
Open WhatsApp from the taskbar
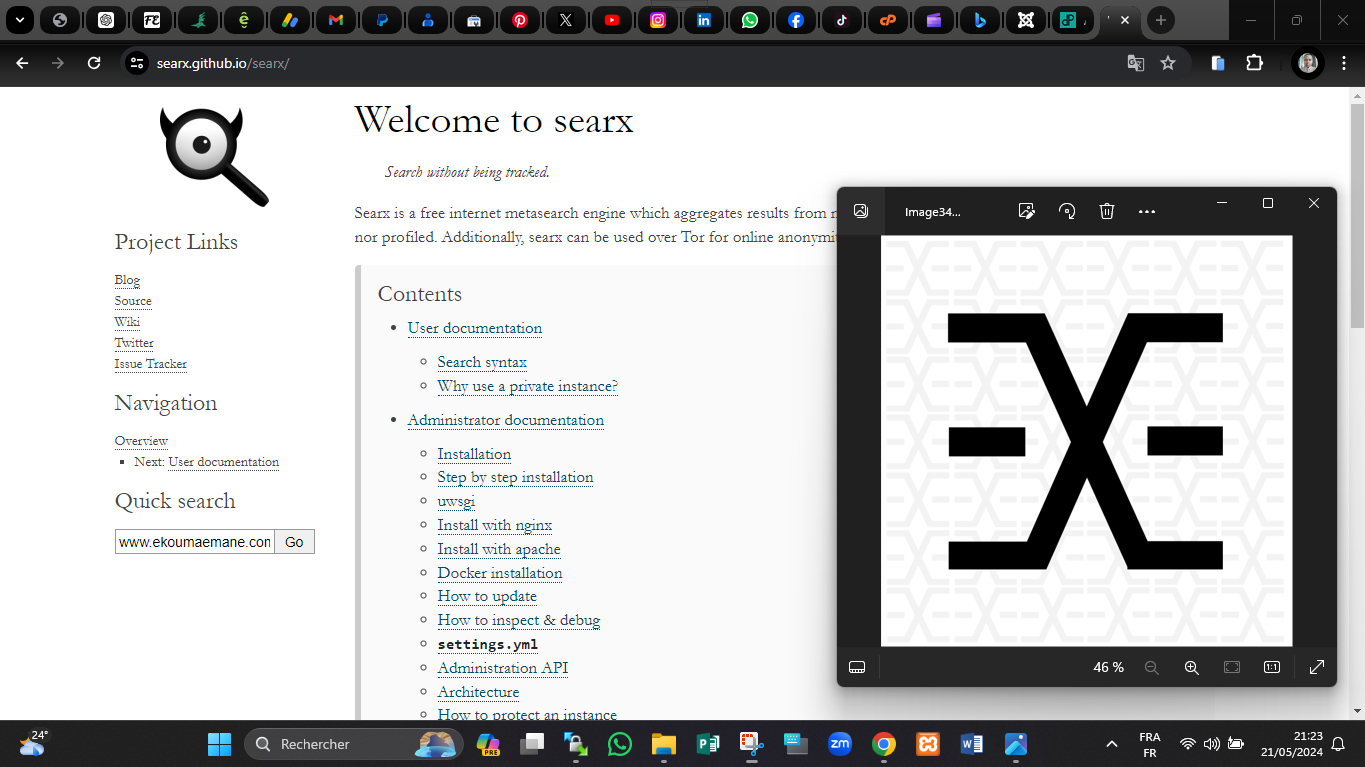tap(620, 744)
